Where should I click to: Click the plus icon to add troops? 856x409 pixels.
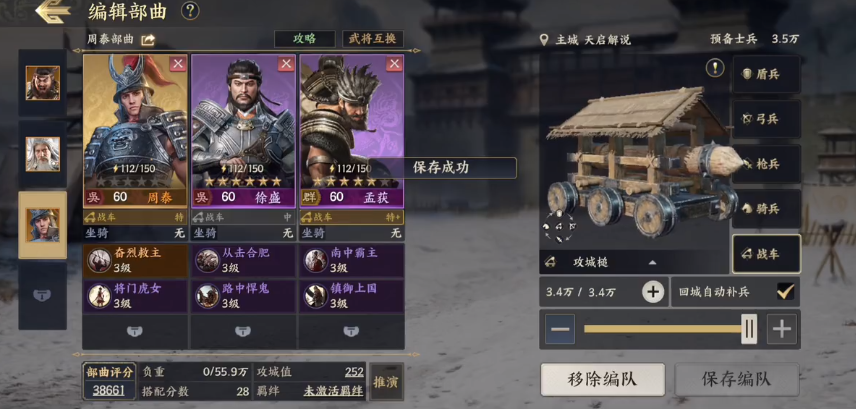[x=653, y=292]
